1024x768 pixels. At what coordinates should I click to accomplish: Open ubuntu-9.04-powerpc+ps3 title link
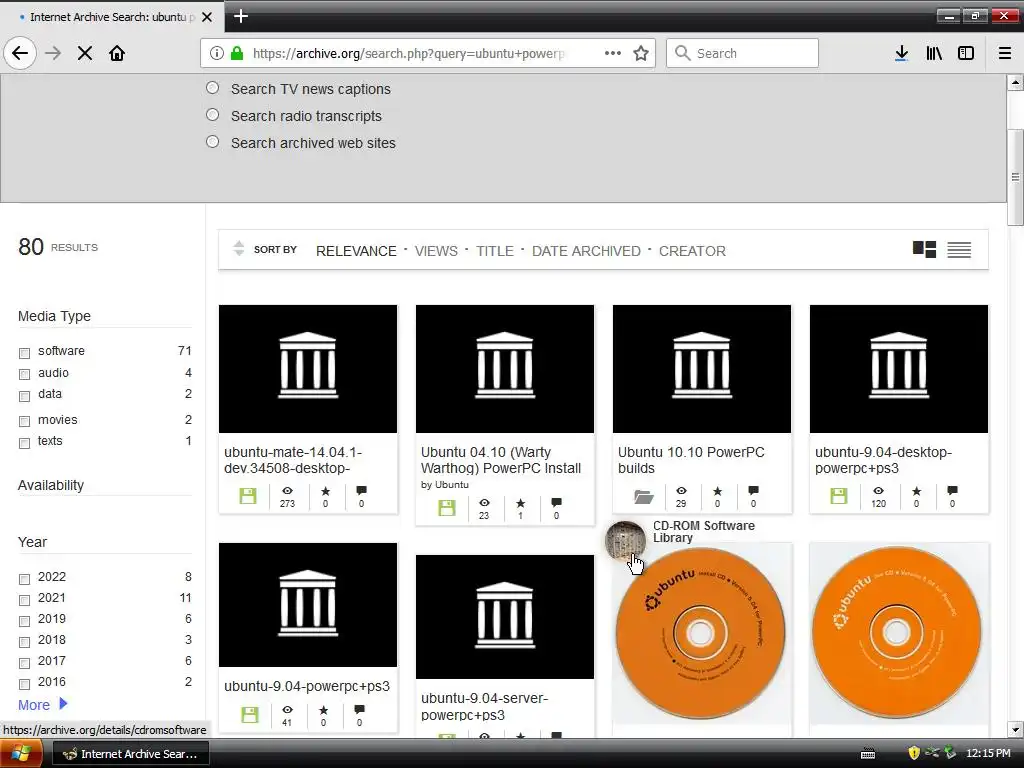(x=307, y=686)
